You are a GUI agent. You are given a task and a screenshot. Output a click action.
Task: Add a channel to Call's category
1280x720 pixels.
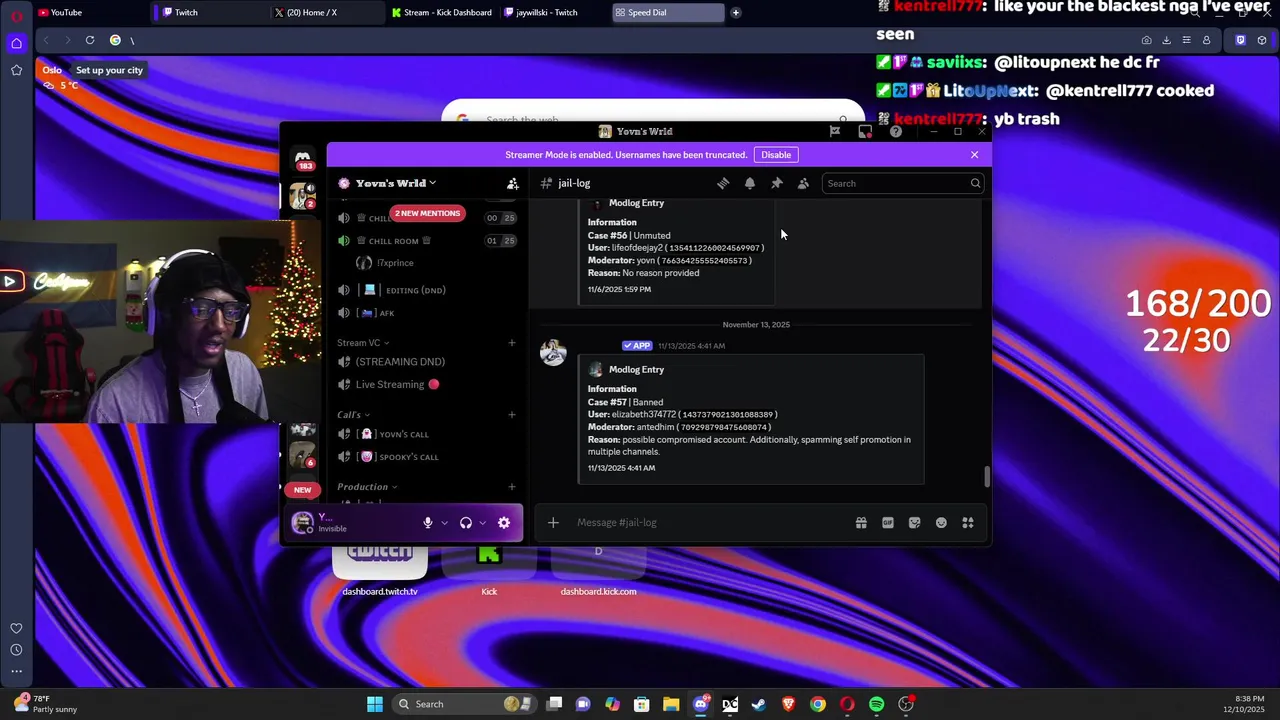click(x=512, y=414)
